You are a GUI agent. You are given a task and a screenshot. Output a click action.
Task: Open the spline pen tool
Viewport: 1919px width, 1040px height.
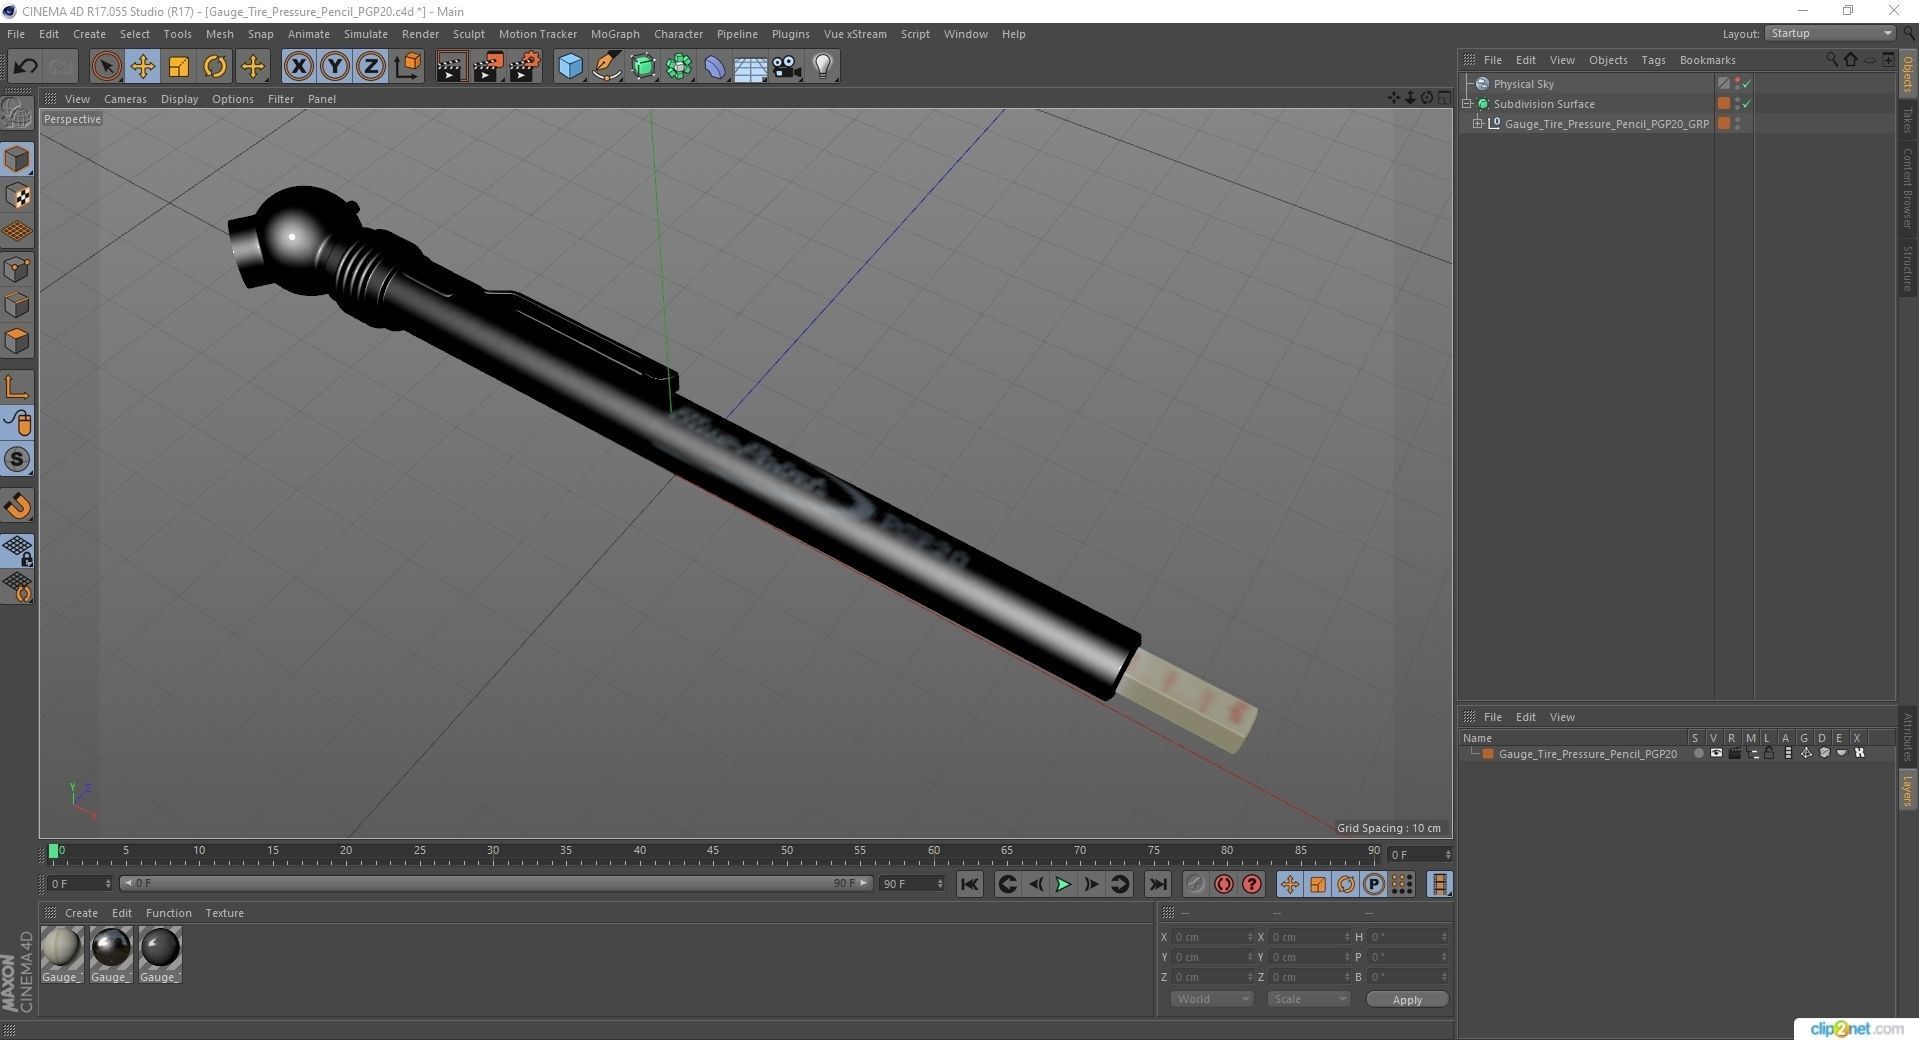(x=606, y=67)
